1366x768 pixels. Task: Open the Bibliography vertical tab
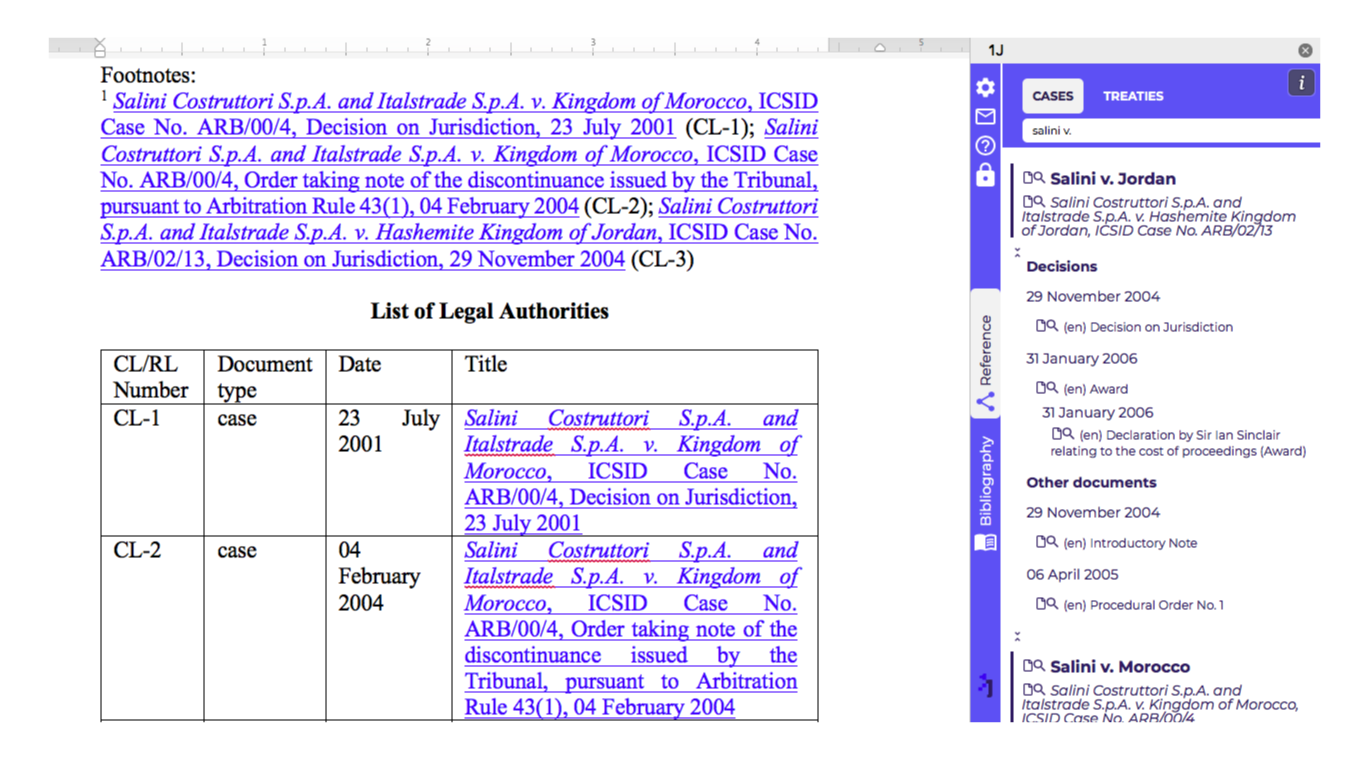pyautogui.click(x=985, y=492)
